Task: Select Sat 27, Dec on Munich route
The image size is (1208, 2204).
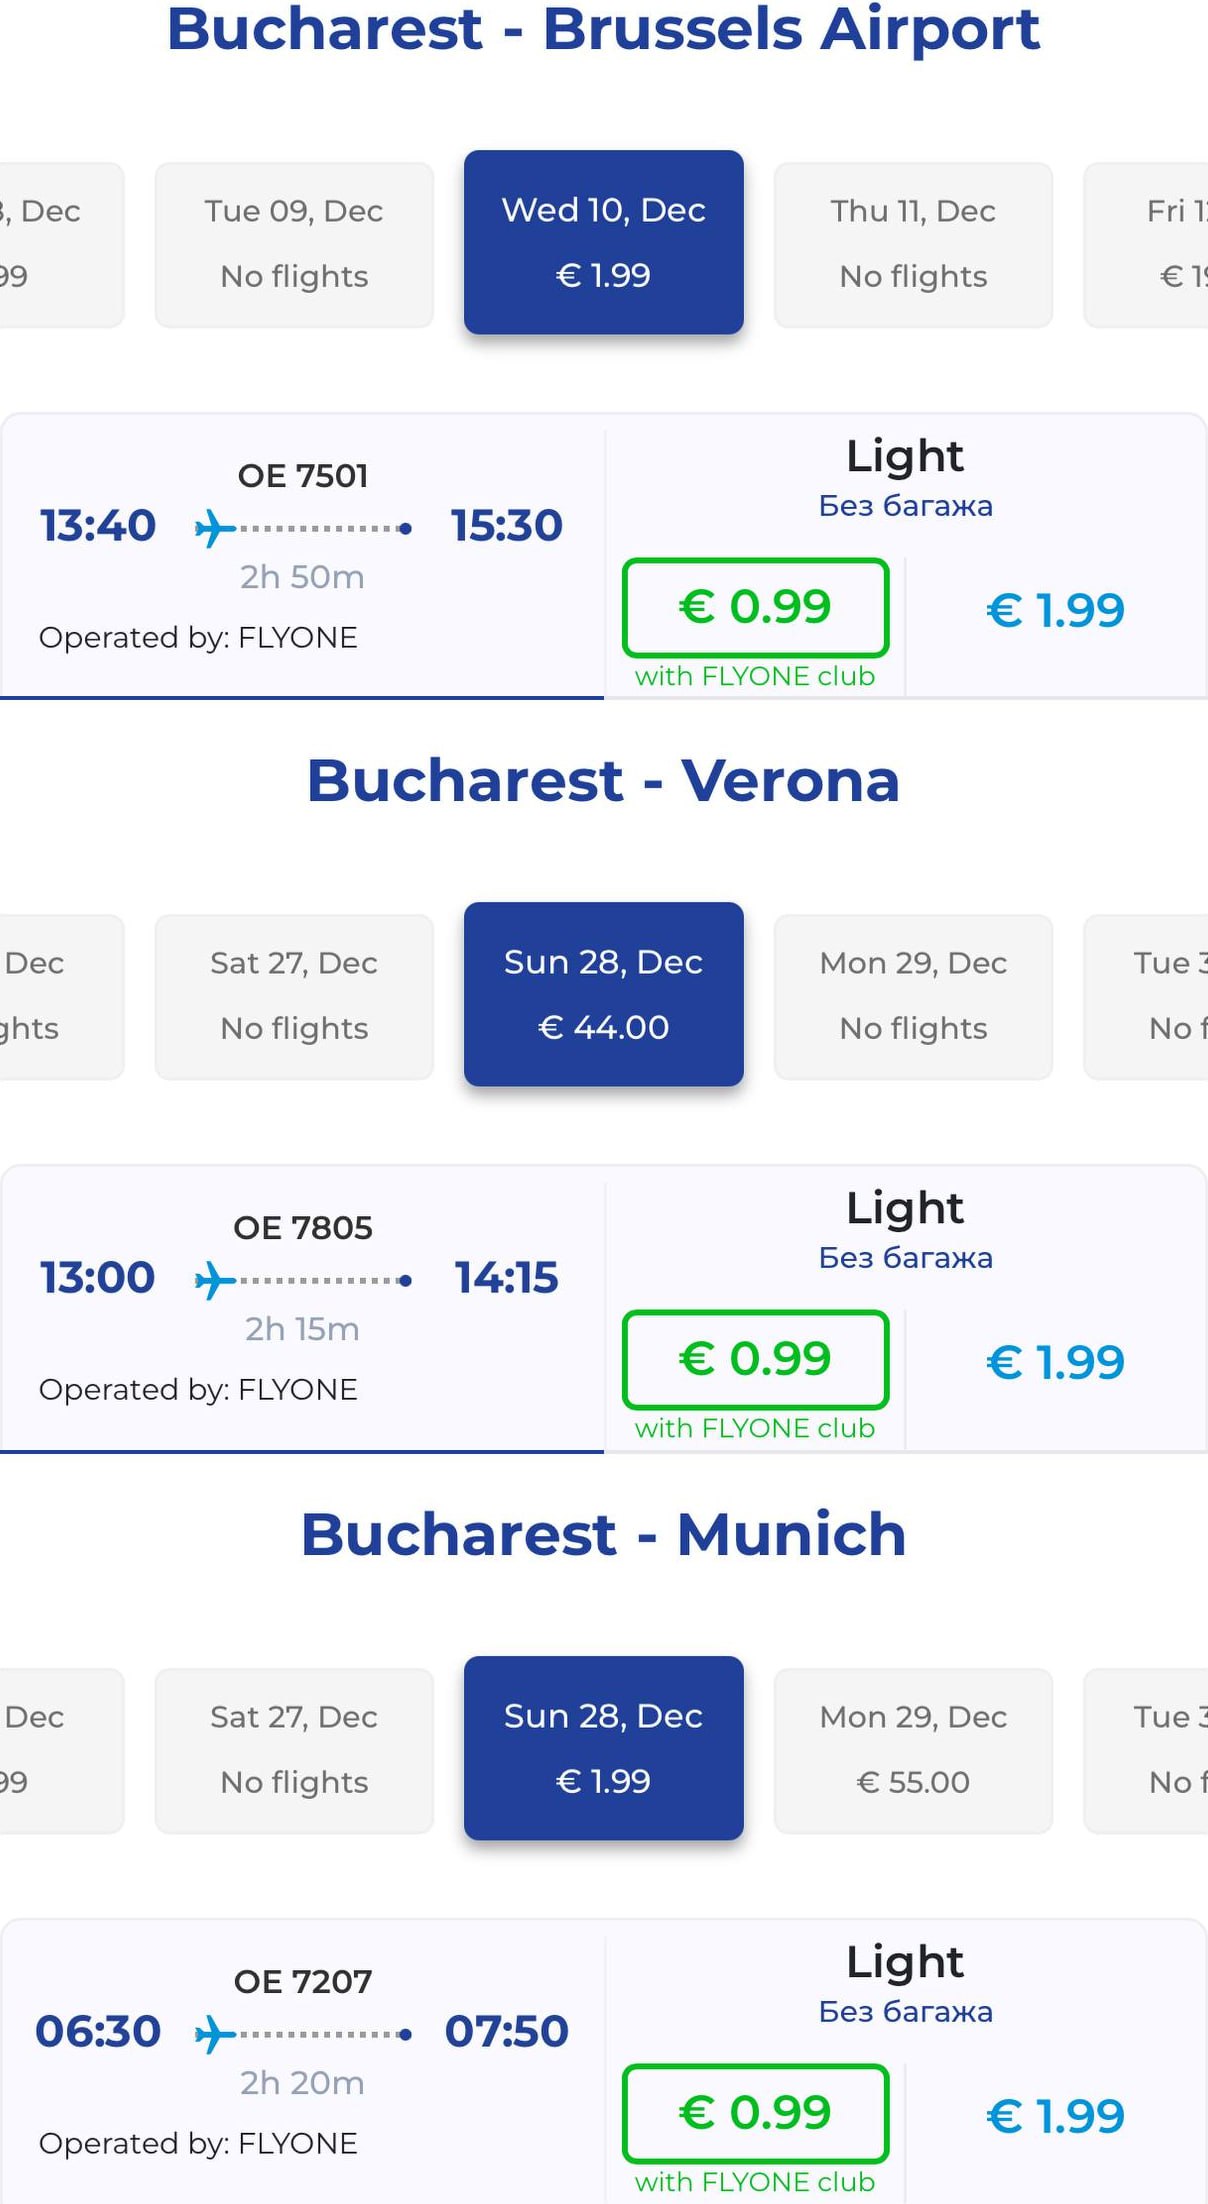Action: pyautogui.click(x=294, y=1749)
